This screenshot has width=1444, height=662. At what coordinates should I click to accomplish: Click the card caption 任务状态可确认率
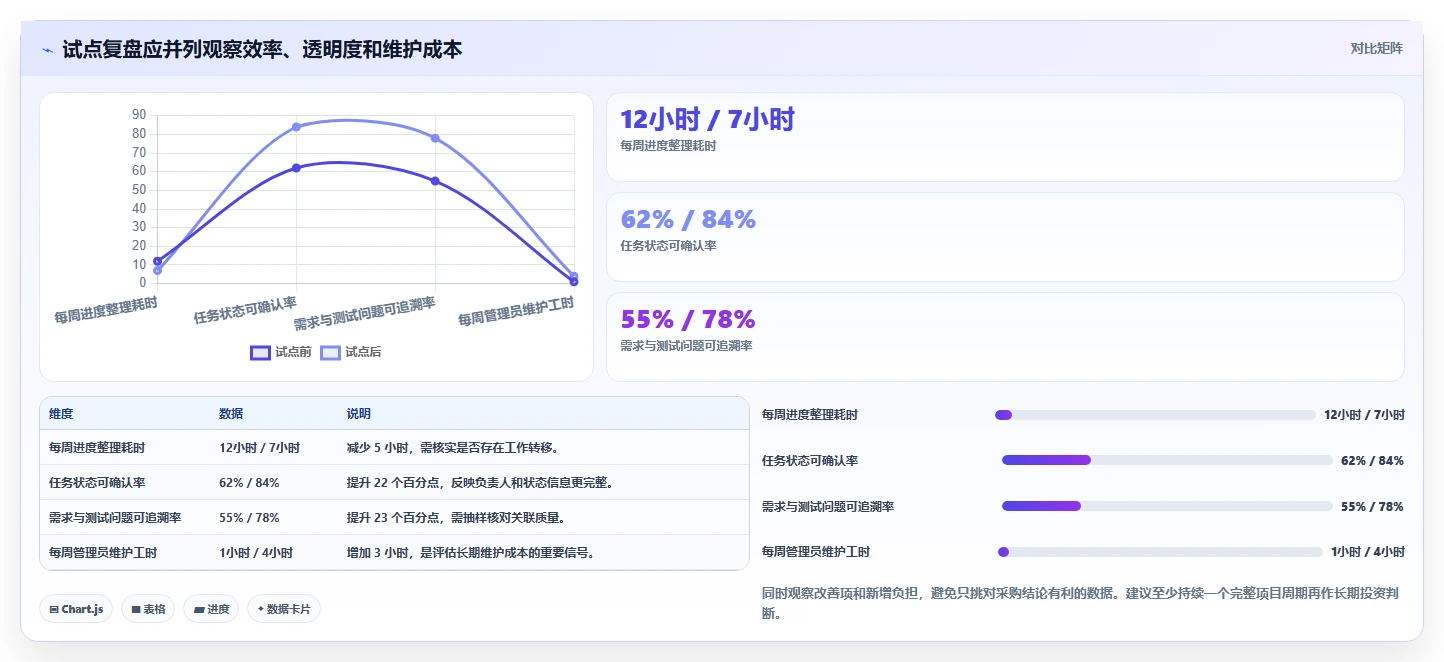pyautogui.click(x=669, y=246)
